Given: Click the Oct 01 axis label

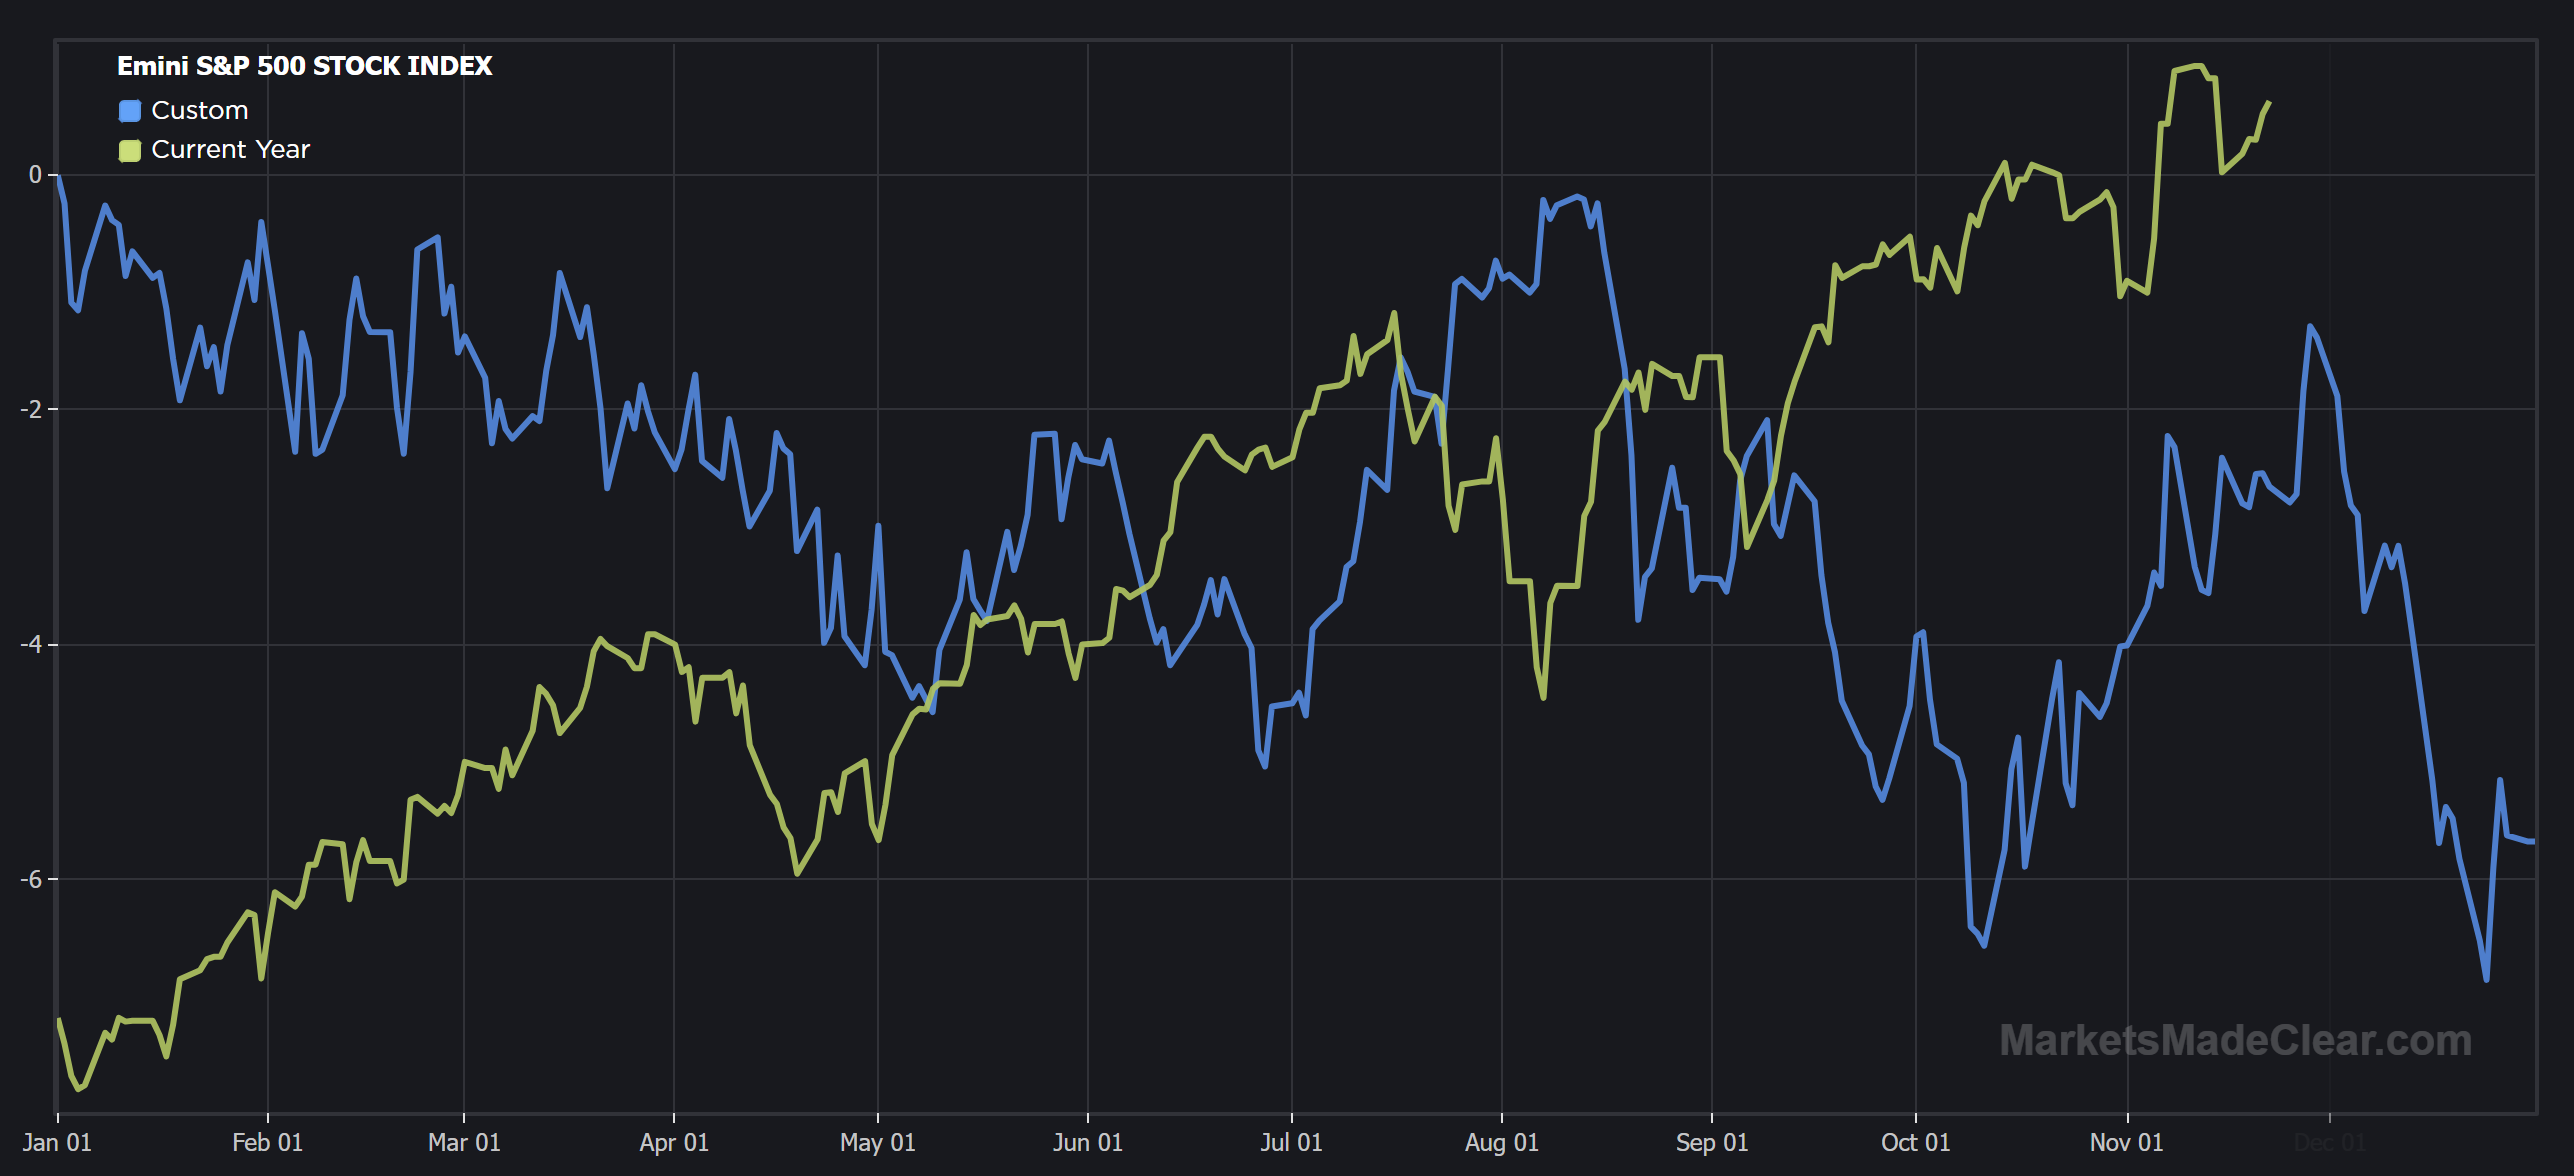Looking at the screenshot, I should coord(1916,1142).
